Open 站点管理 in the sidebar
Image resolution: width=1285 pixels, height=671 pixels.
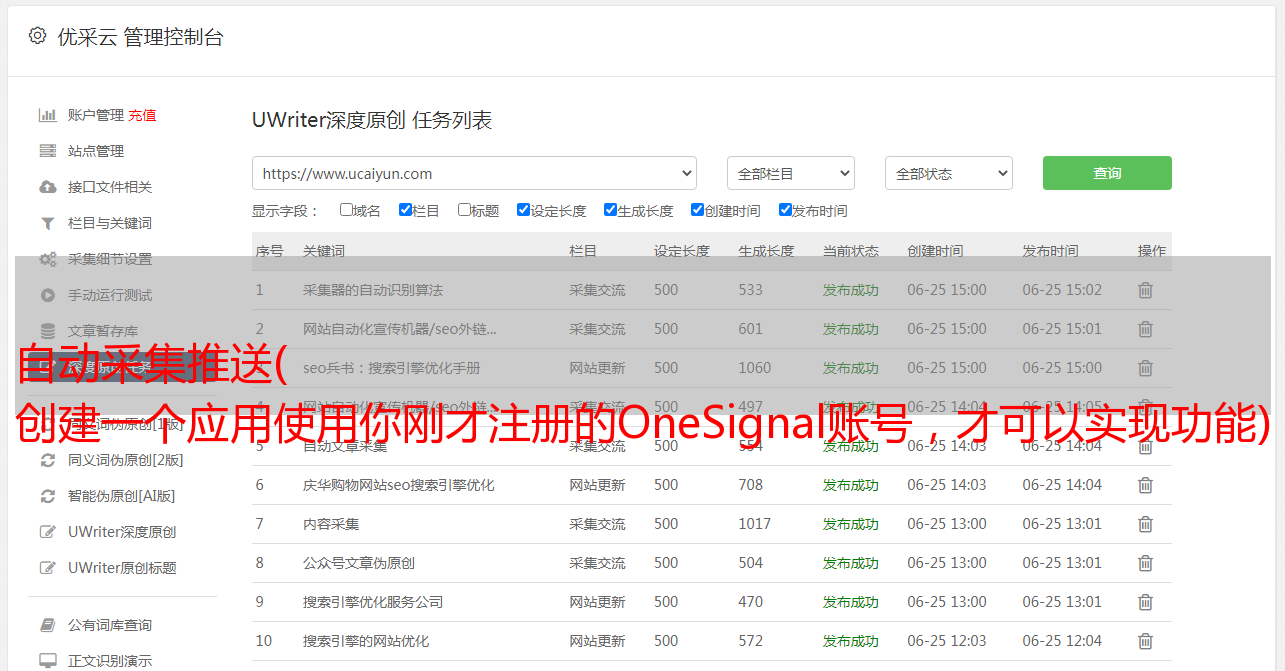[96, 151]
